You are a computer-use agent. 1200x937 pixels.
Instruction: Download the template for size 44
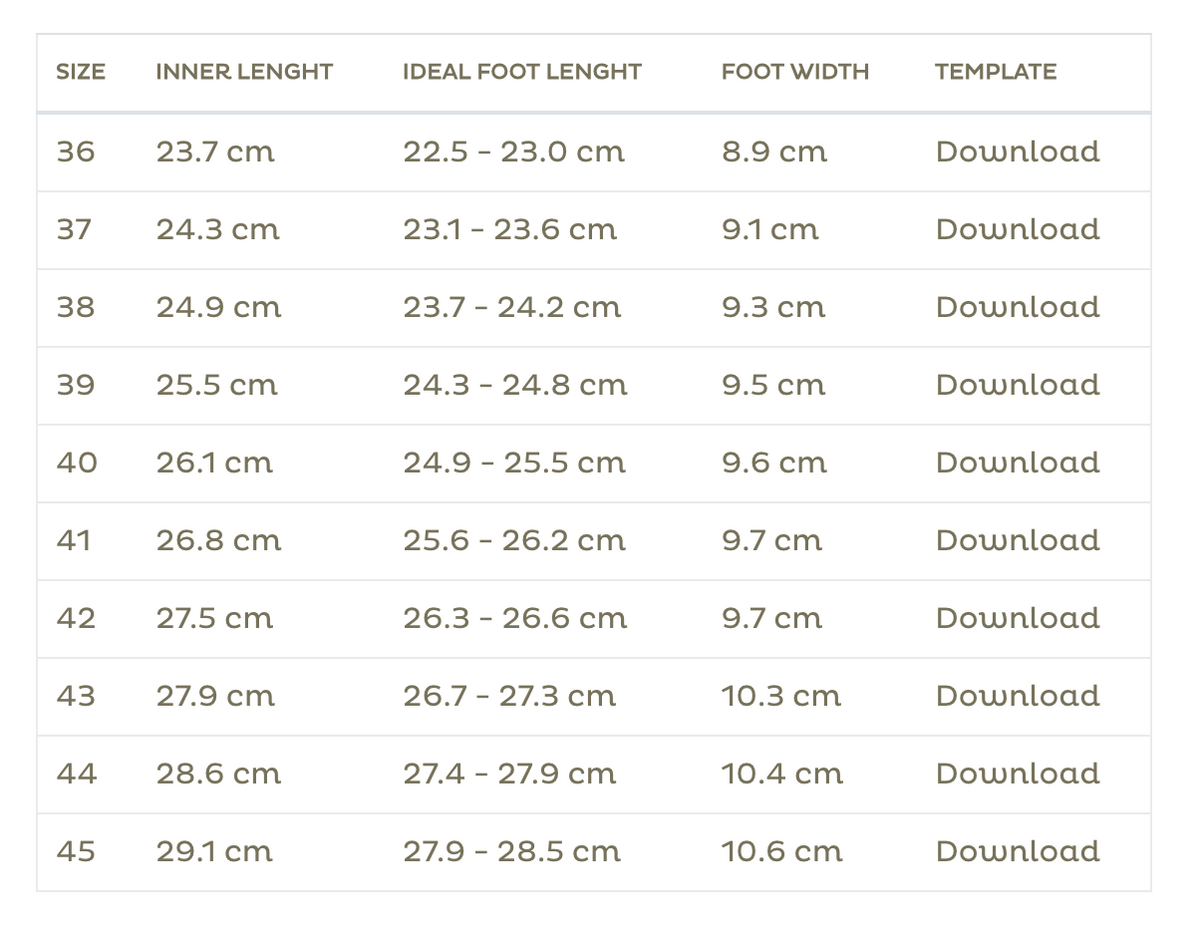1017,774
